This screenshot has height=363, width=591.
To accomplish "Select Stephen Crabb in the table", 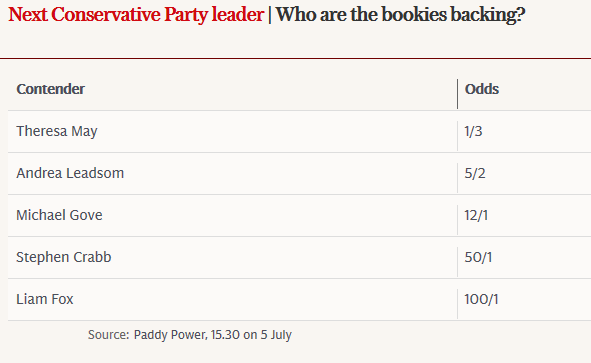I will coord(64,257).
